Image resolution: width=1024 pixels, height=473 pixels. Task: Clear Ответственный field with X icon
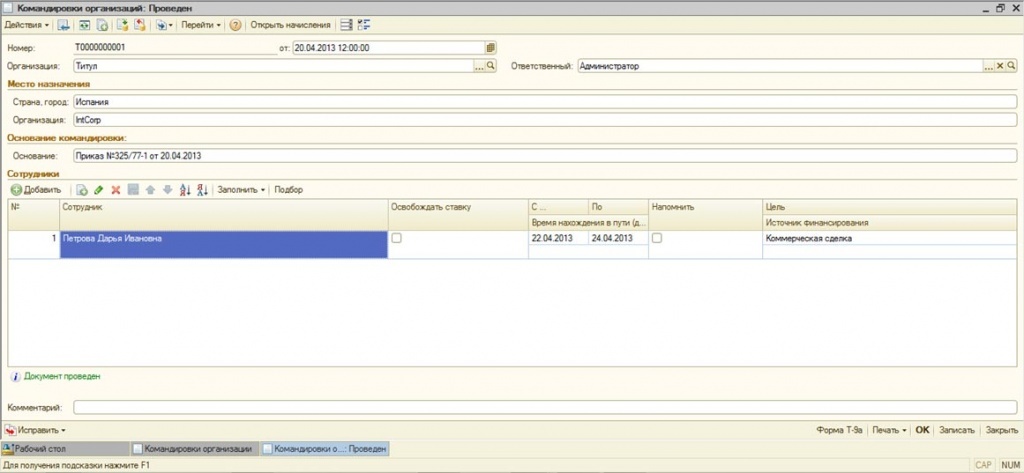pyautogui.click(x=999, y=66)
